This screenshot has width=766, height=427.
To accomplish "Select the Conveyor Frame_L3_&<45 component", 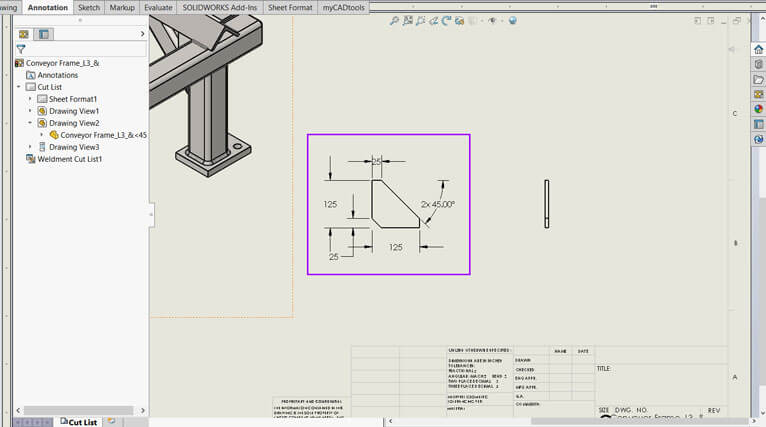I will [x=104, y=135].
